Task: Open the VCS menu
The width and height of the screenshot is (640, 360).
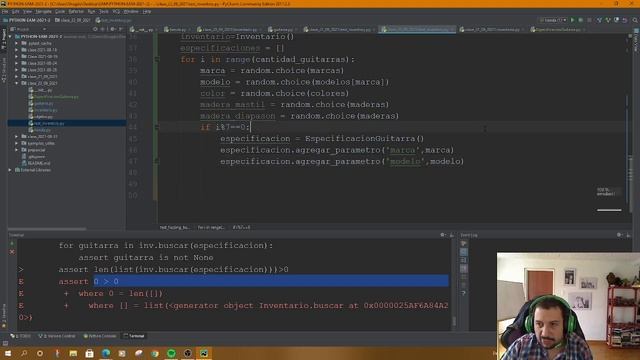Action: click(116, 11)
